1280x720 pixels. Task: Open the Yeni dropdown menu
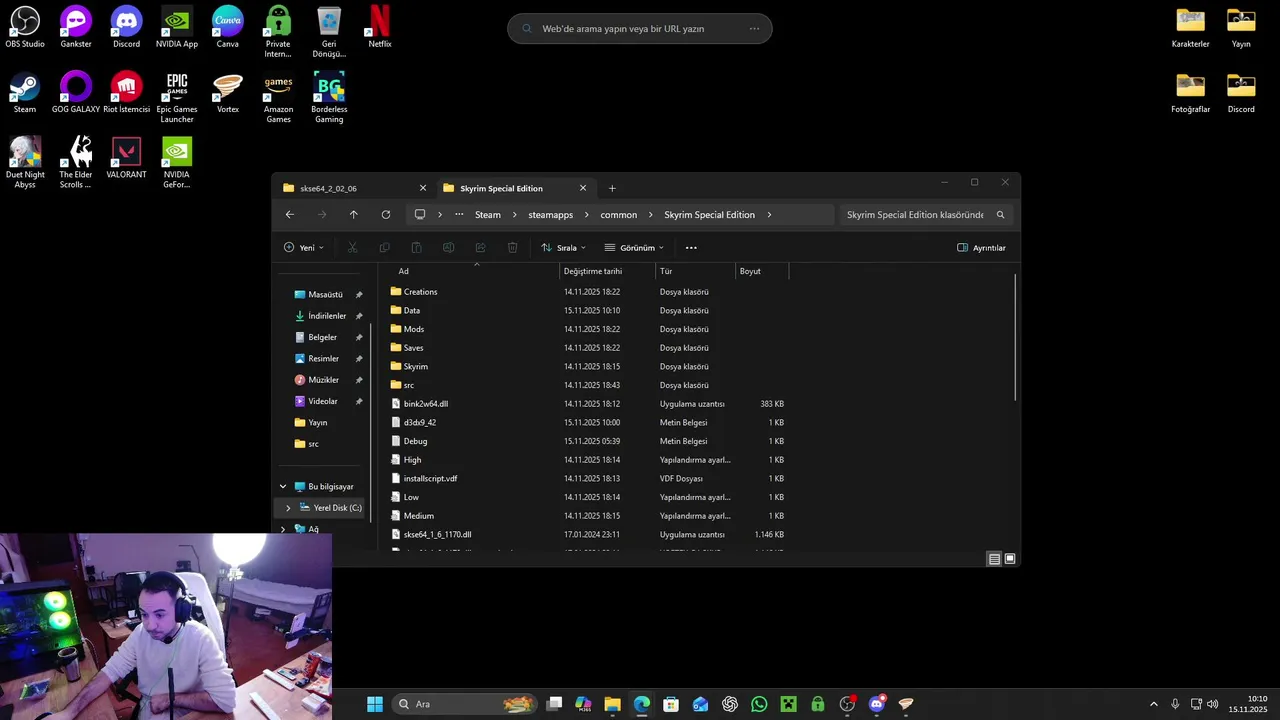pyautogui.click(x=304, y=248)
